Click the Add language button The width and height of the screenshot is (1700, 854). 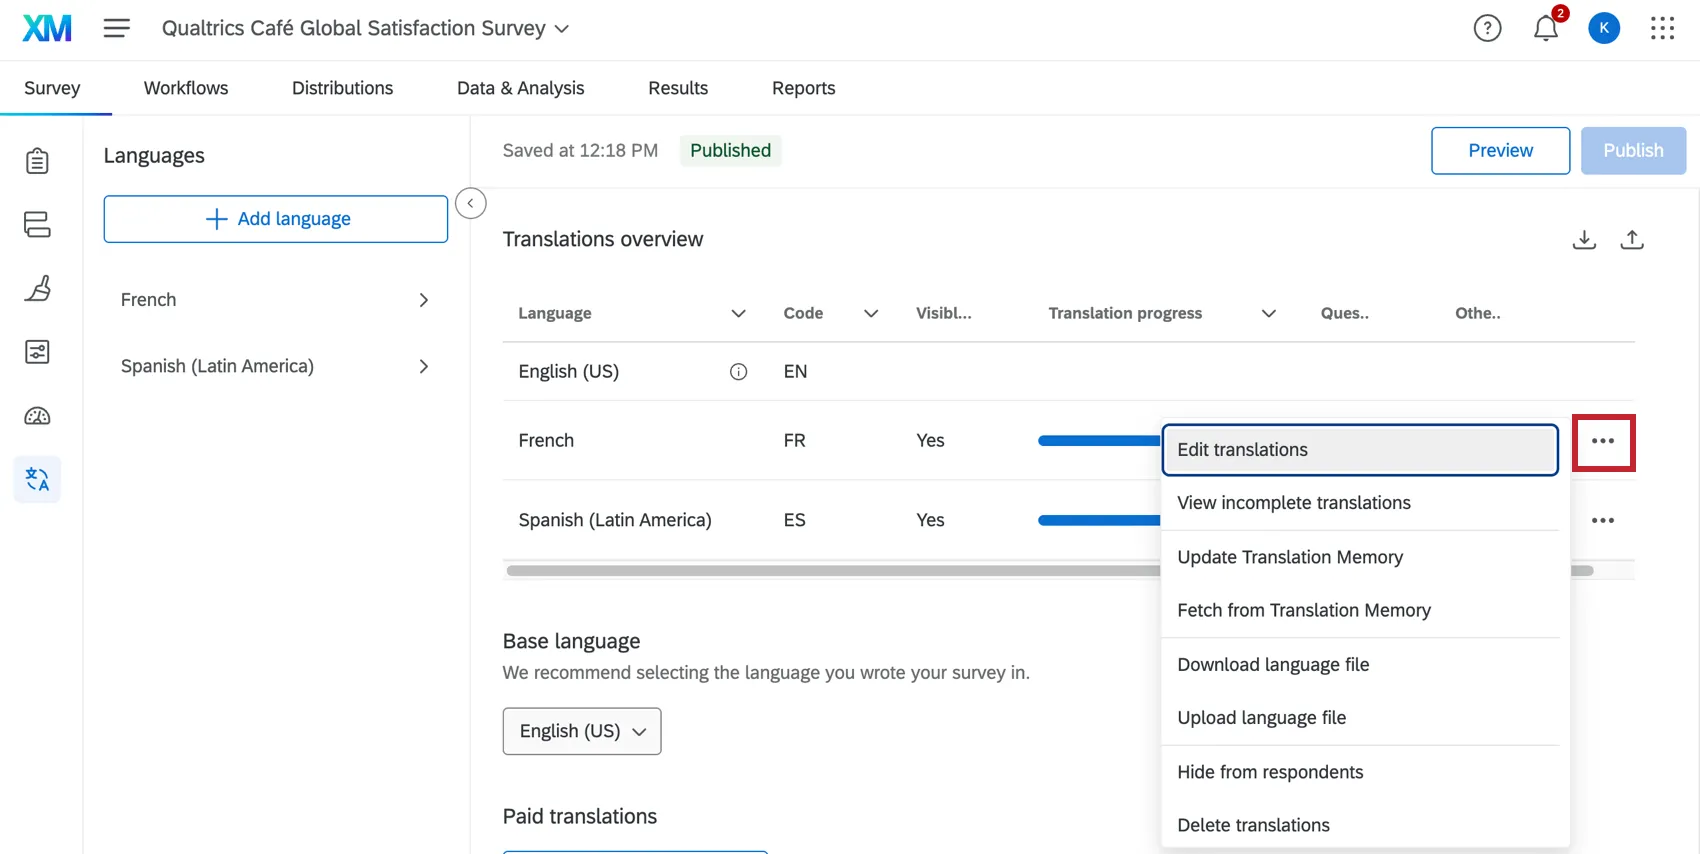[x=275, y=219]
